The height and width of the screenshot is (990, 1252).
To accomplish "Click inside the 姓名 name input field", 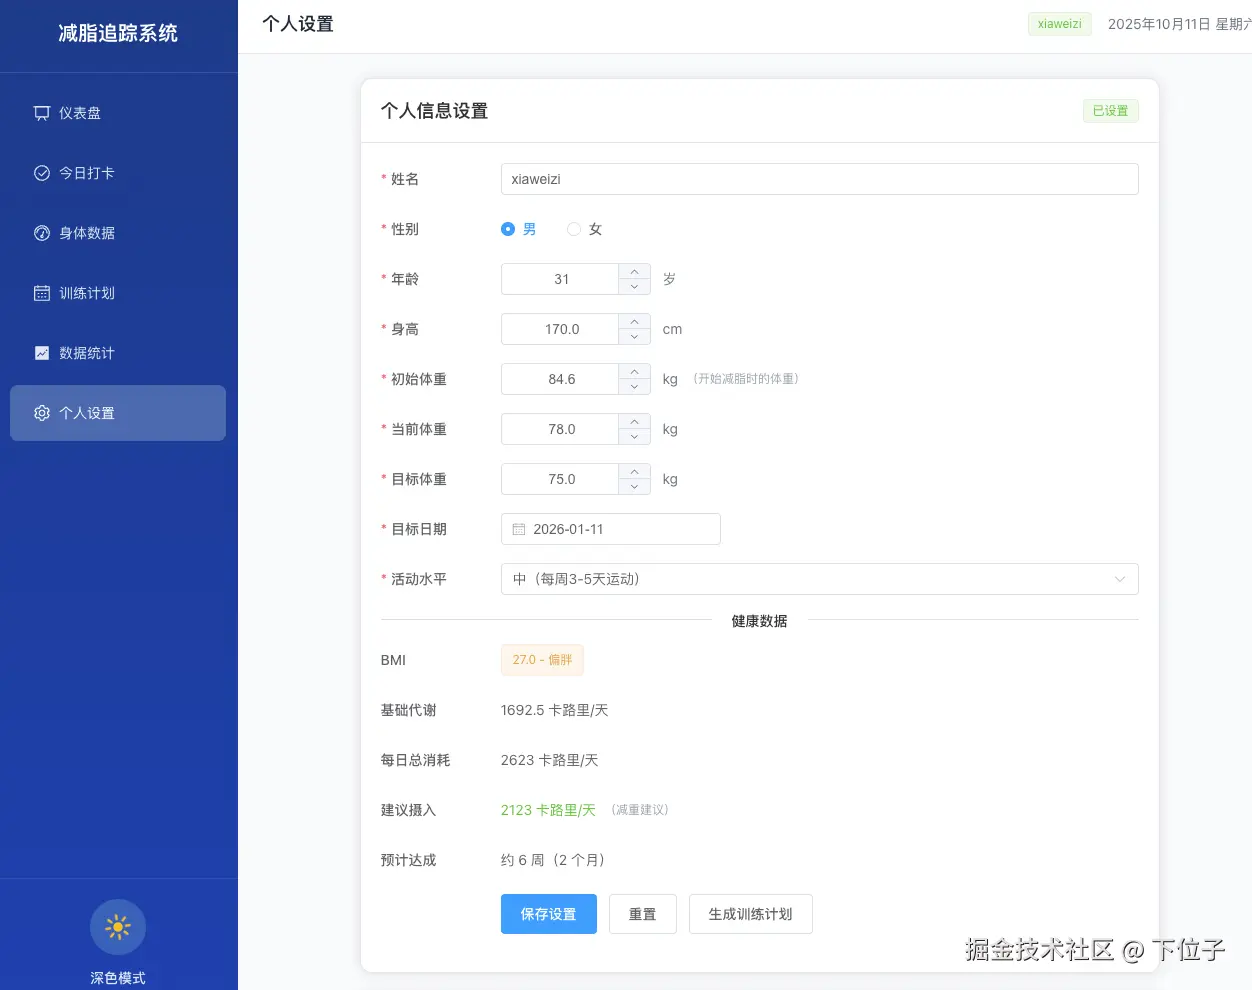I will (820, 179).
